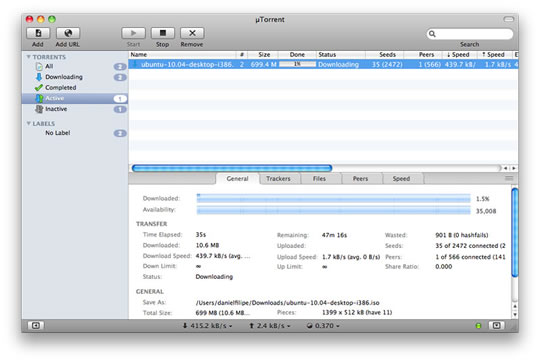
Task: Open the upload speed limit dropdown
Action: [x=270, y=326]
